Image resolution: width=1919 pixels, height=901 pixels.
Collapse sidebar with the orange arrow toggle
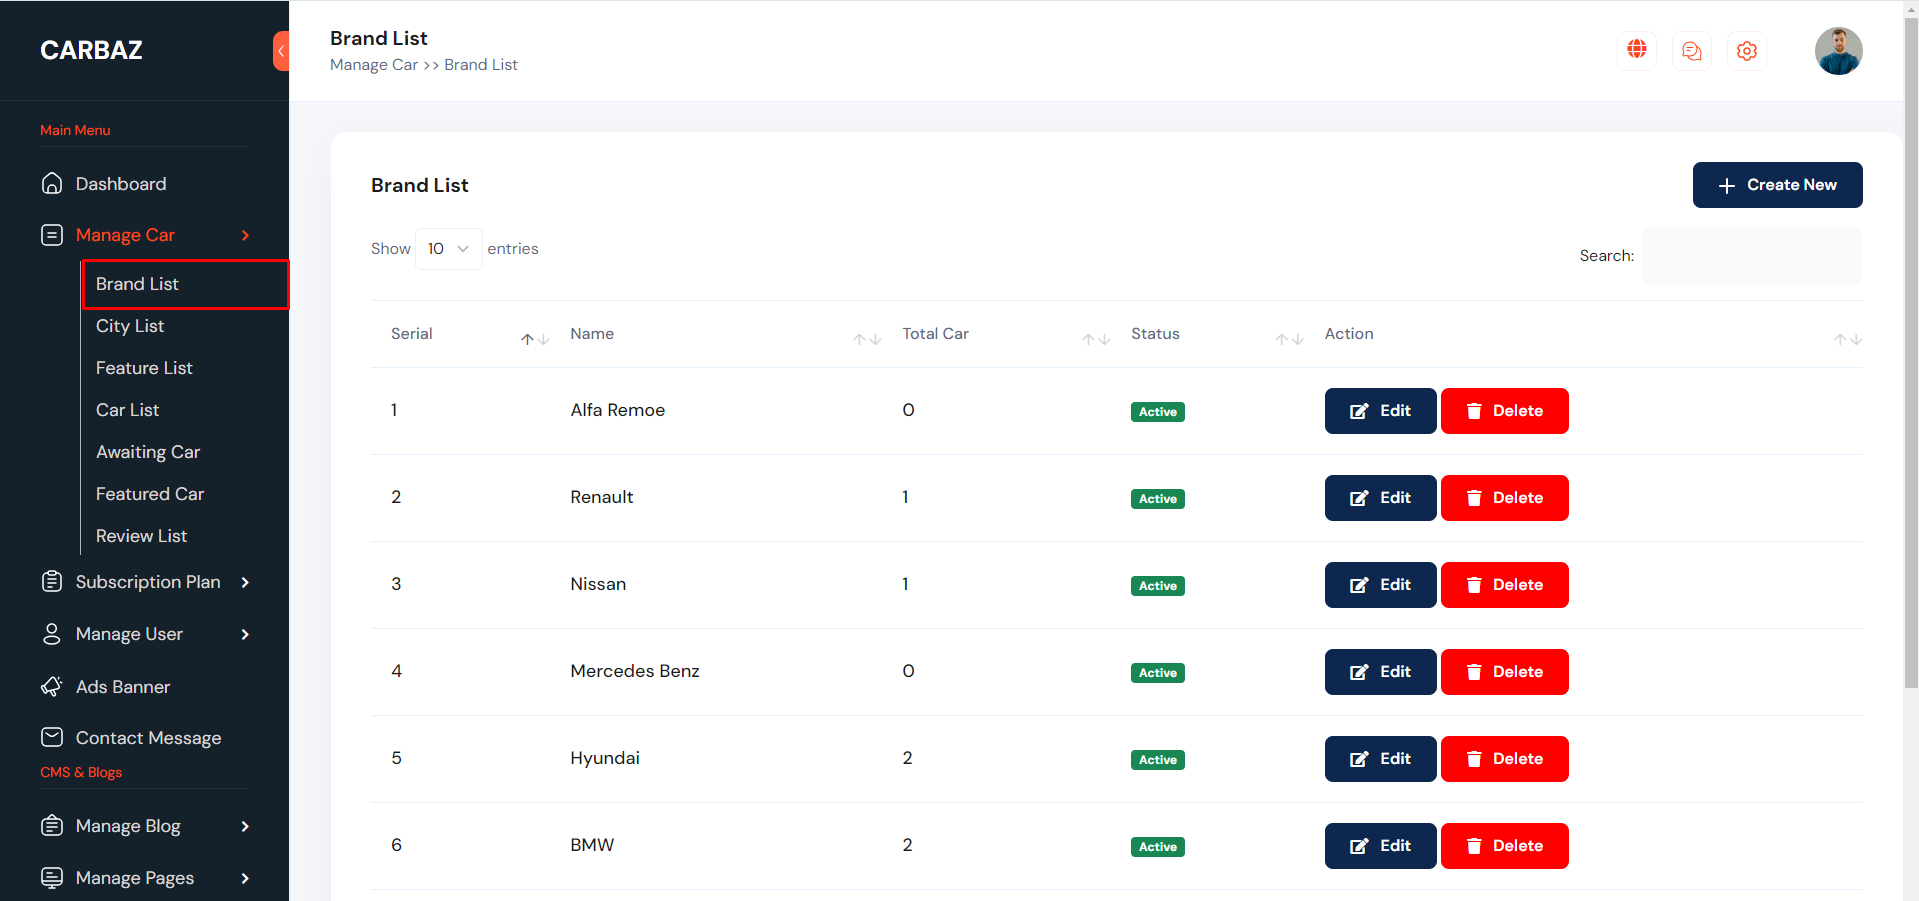click(x=281, y=51)
